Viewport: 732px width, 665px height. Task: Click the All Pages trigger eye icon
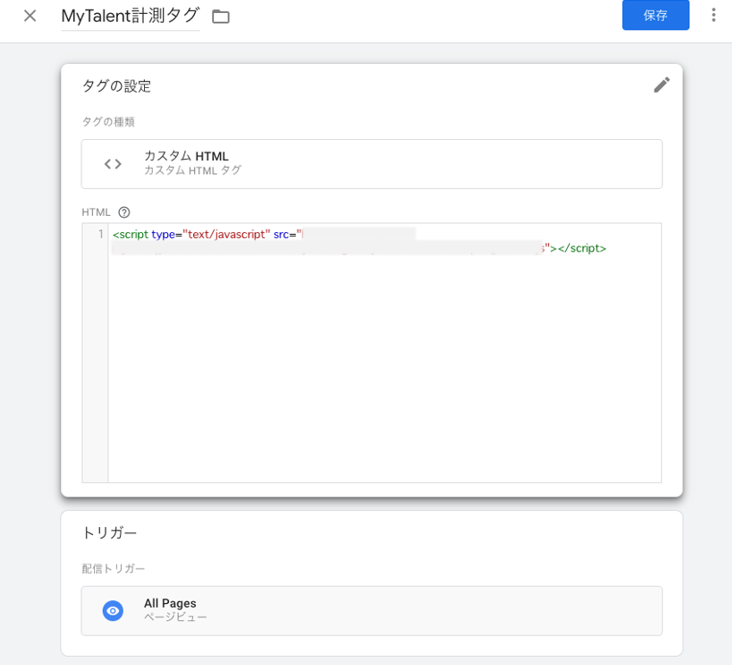pyautogui.click(x=113, y=611)
